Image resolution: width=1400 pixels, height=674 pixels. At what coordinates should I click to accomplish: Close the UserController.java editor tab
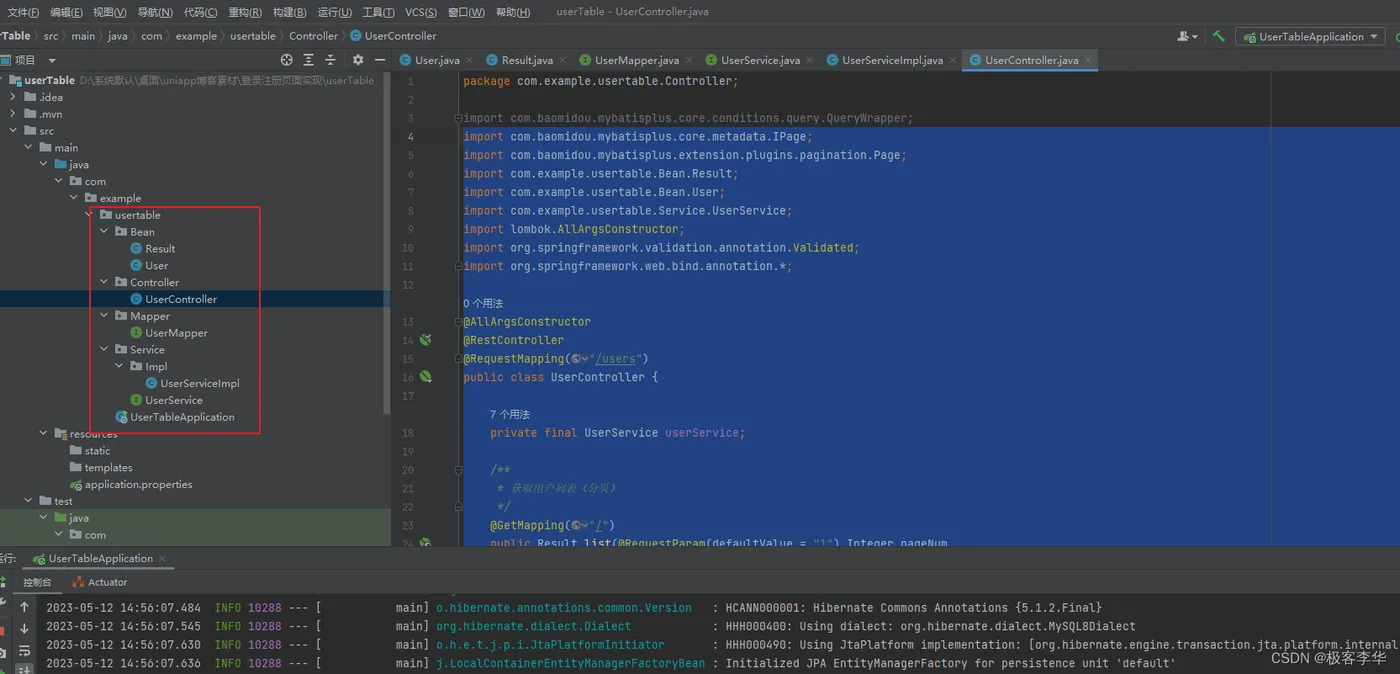coord(1089,60)
